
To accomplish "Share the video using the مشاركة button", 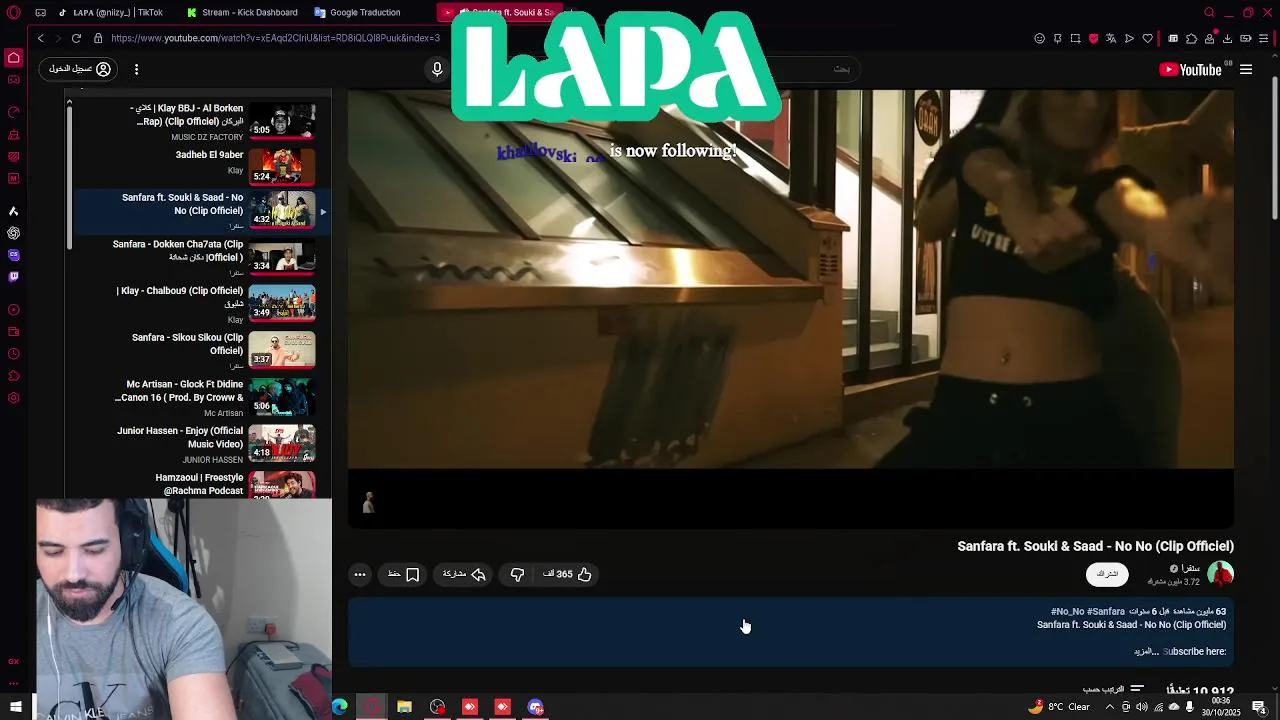I will [x=464, y=574].
